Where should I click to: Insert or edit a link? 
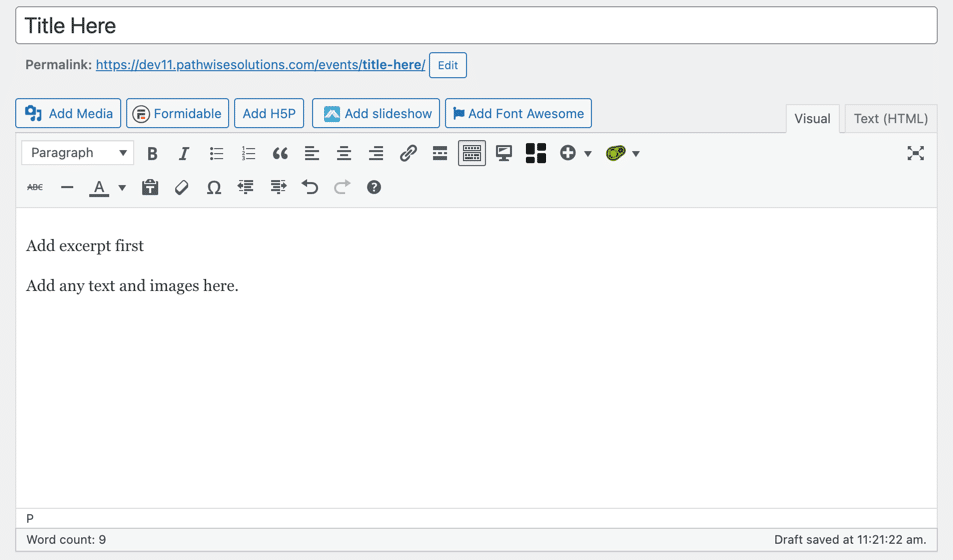coord(408,154)
